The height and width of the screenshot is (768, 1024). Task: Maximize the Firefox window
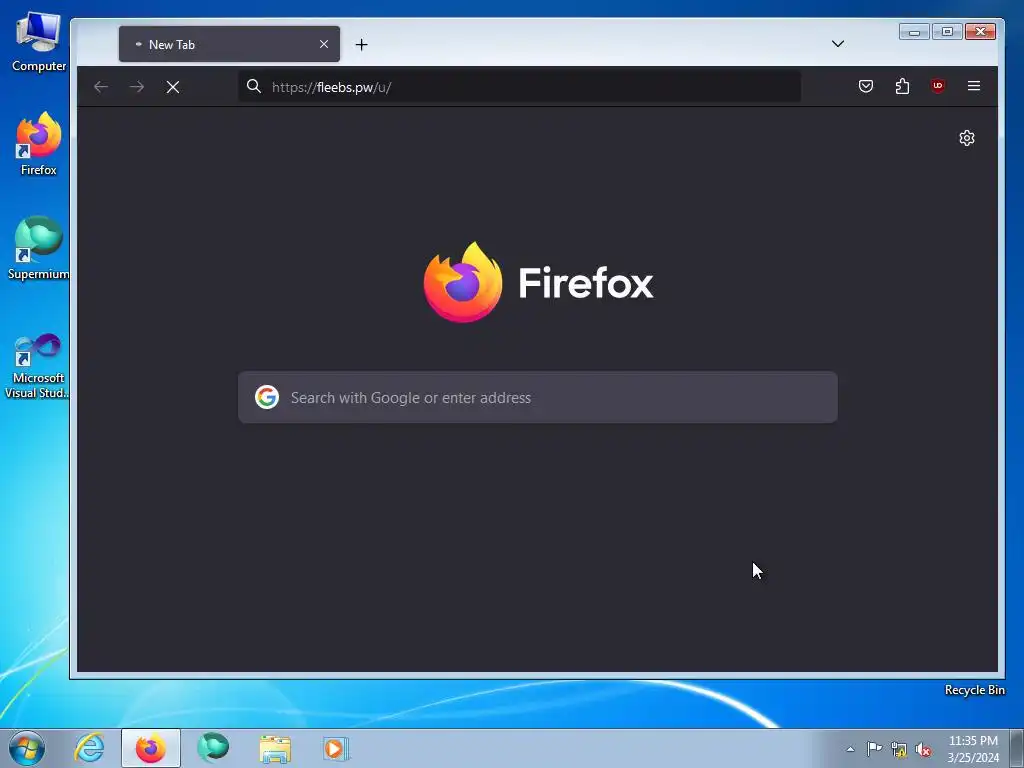(947, 31)
